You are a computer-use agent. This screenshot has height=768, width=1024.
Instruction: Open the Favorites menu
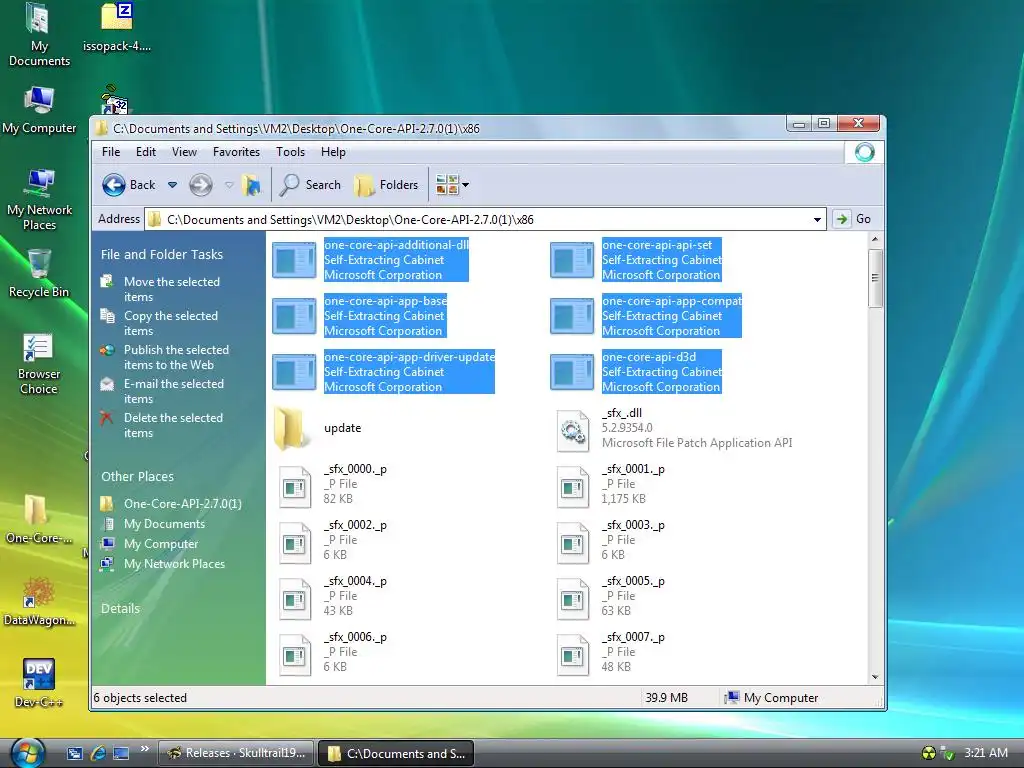coord(236,152)
